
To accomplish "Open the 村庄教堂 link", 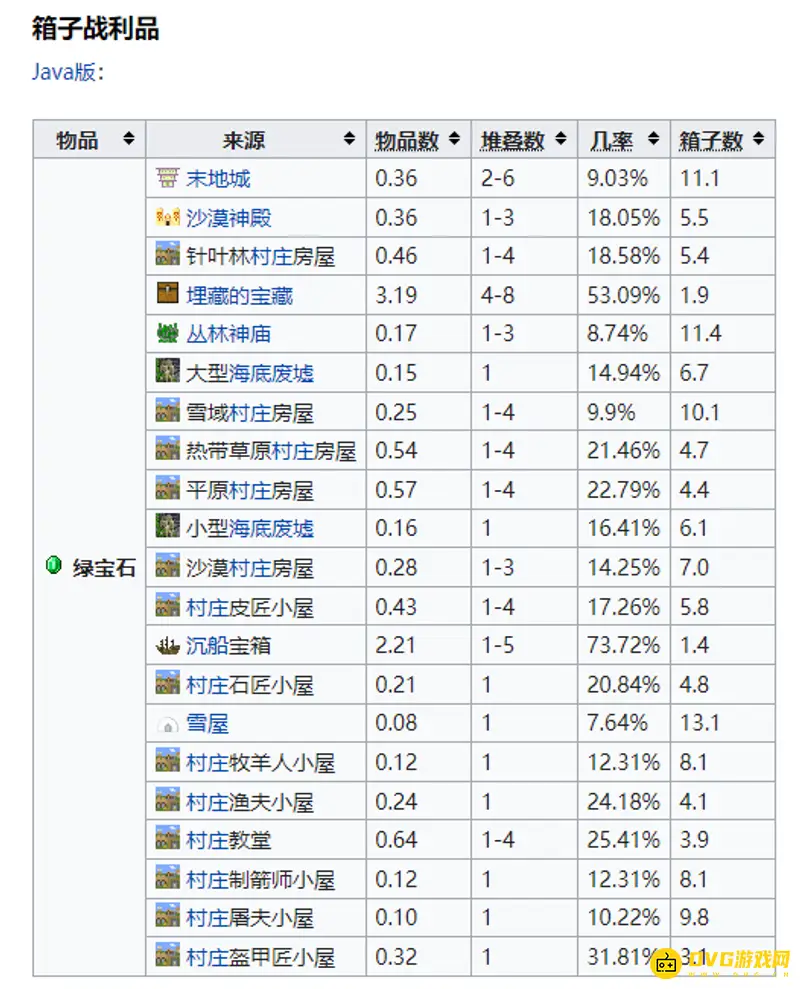I will 229,840.
